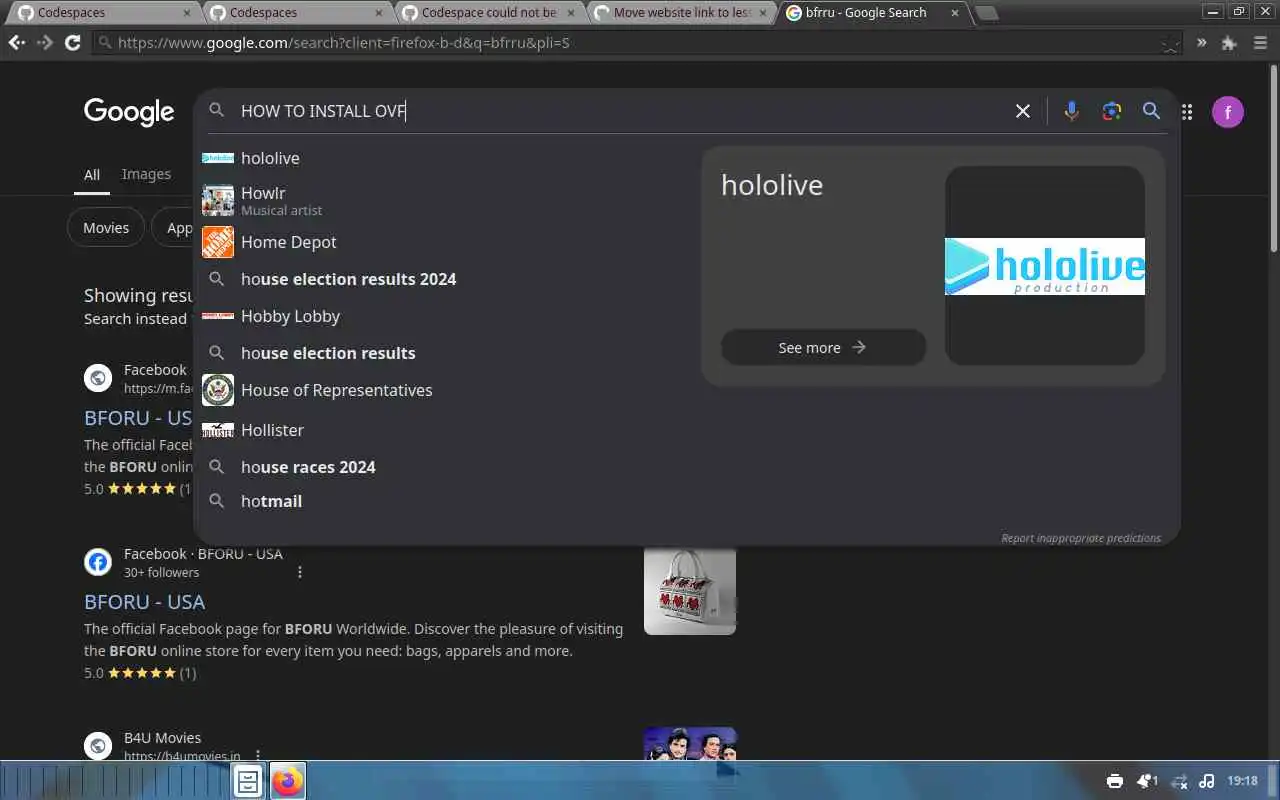Open the handbag result thumbnail
This screenshot has width=1280, height=800.
click(690, 590)
